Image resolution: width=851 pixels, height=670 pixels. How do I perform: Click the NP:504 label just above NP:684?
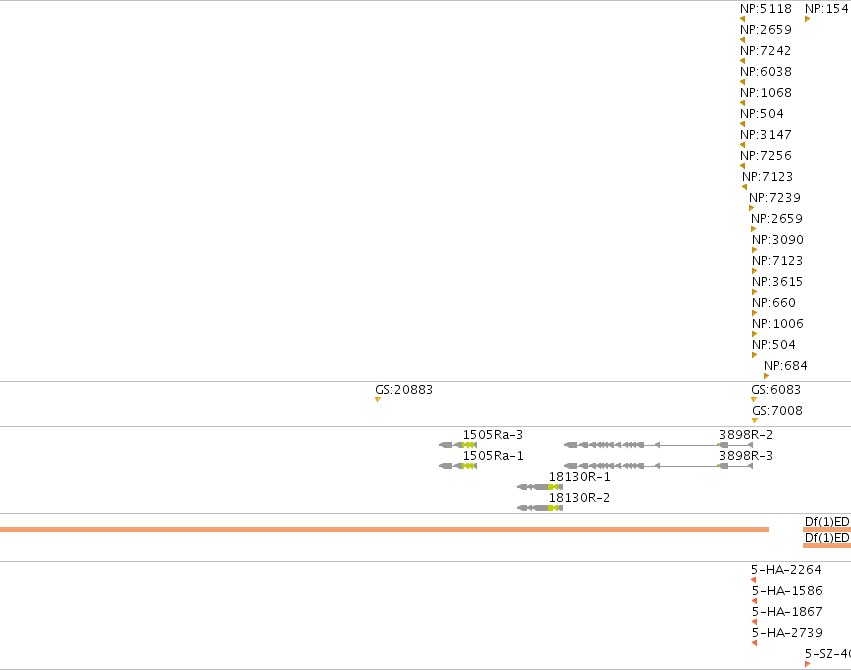[x=774, y=344]
